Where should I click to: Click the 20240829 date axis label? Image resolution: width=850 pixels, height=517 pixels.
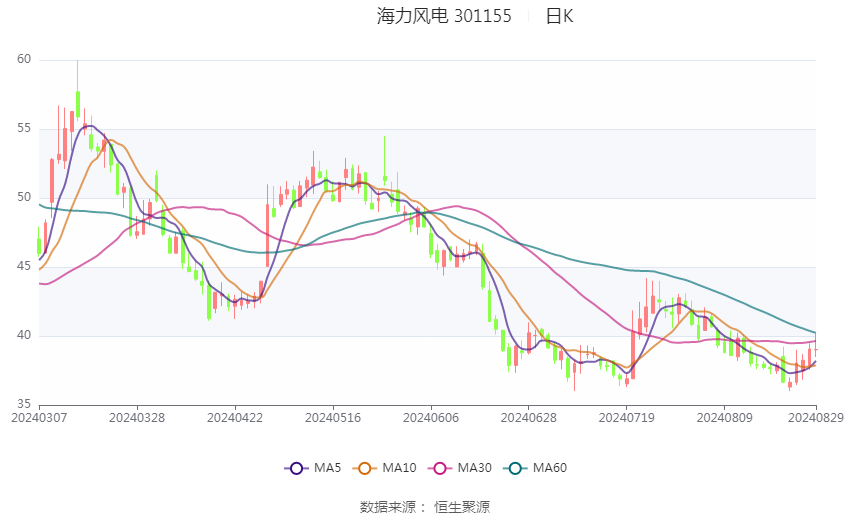pyautogui.click(x=816, y=417)
